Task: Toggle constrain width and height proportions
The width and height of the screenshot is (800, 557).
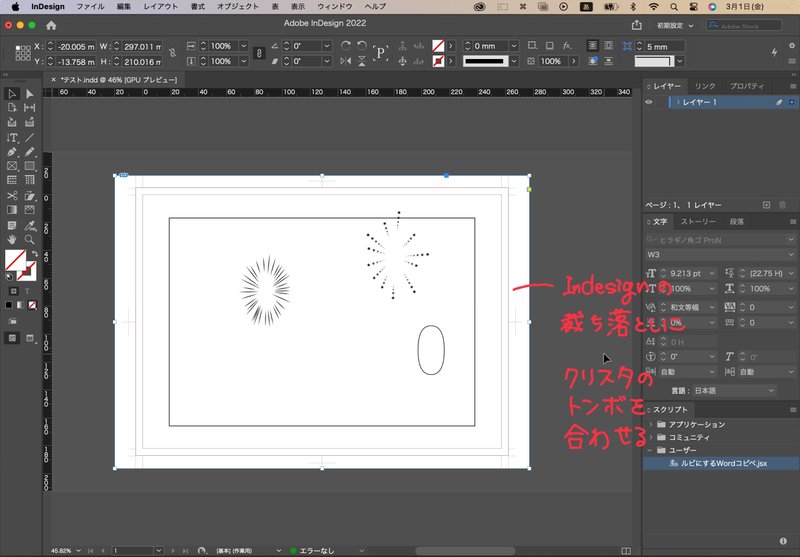Action: click(172, 53)
